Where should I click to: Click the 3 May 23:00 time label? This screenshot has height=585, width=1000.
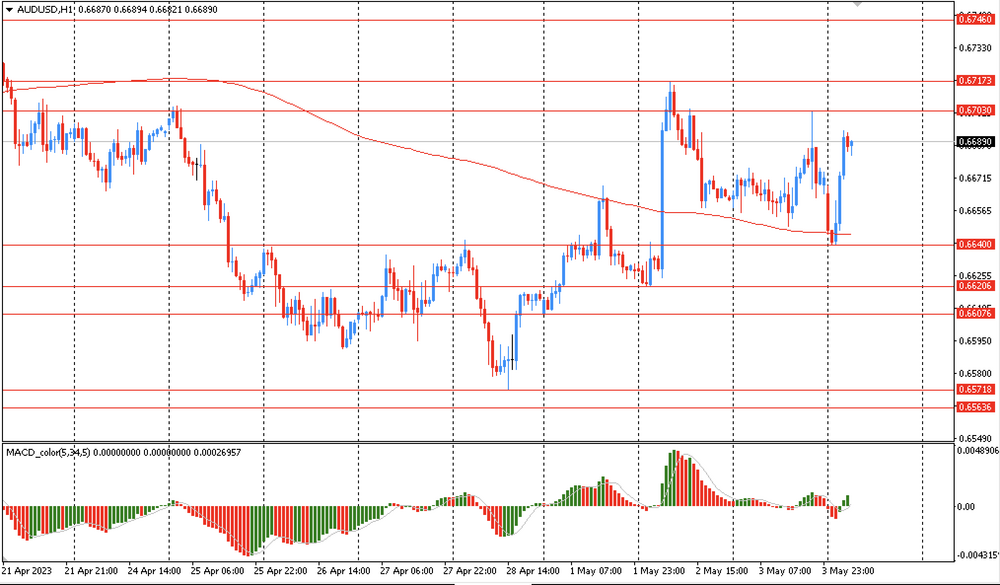click(x=848, y=571)
